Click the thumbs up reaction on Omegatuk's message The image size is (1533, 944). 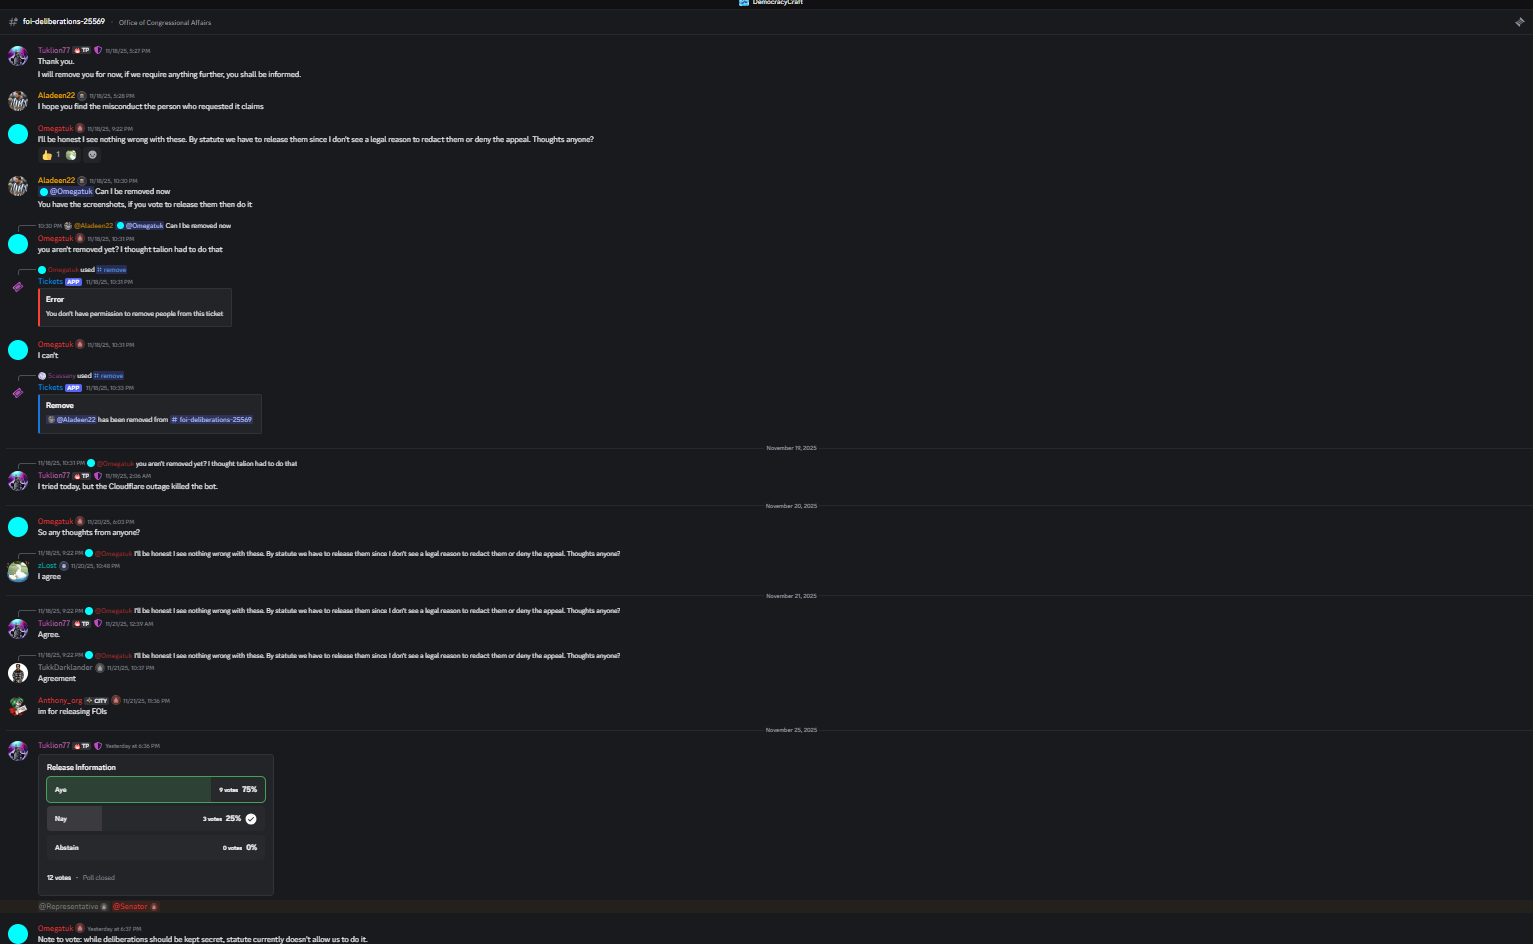(x=47, y=155)
